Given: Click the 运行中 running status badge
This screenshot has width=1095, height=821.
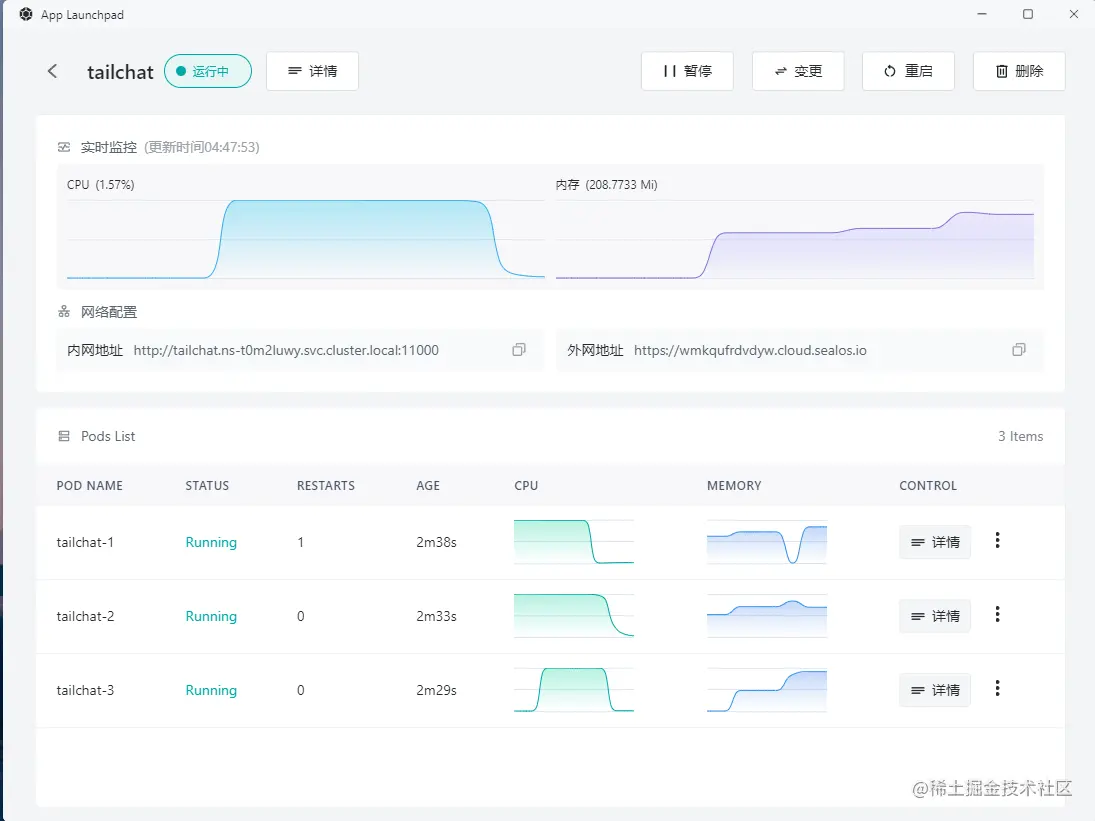Looking at the screenshot, I should (x=208, y=71).
